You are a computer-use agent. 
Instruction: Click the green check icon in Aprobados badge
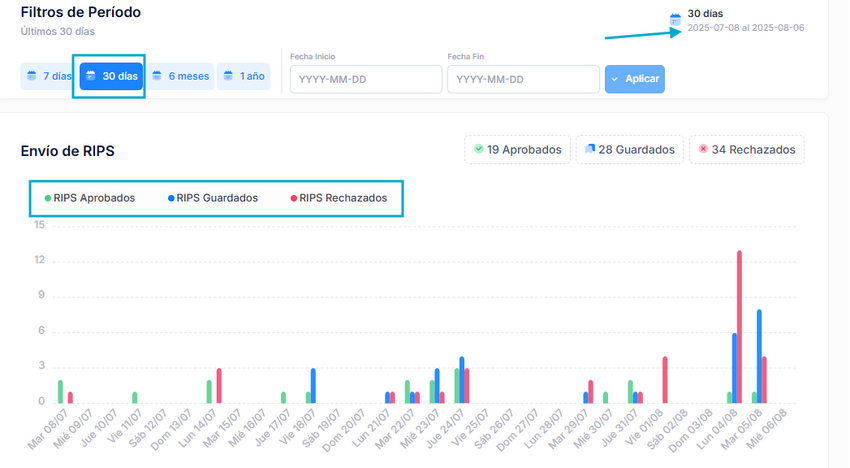point(479,149)
